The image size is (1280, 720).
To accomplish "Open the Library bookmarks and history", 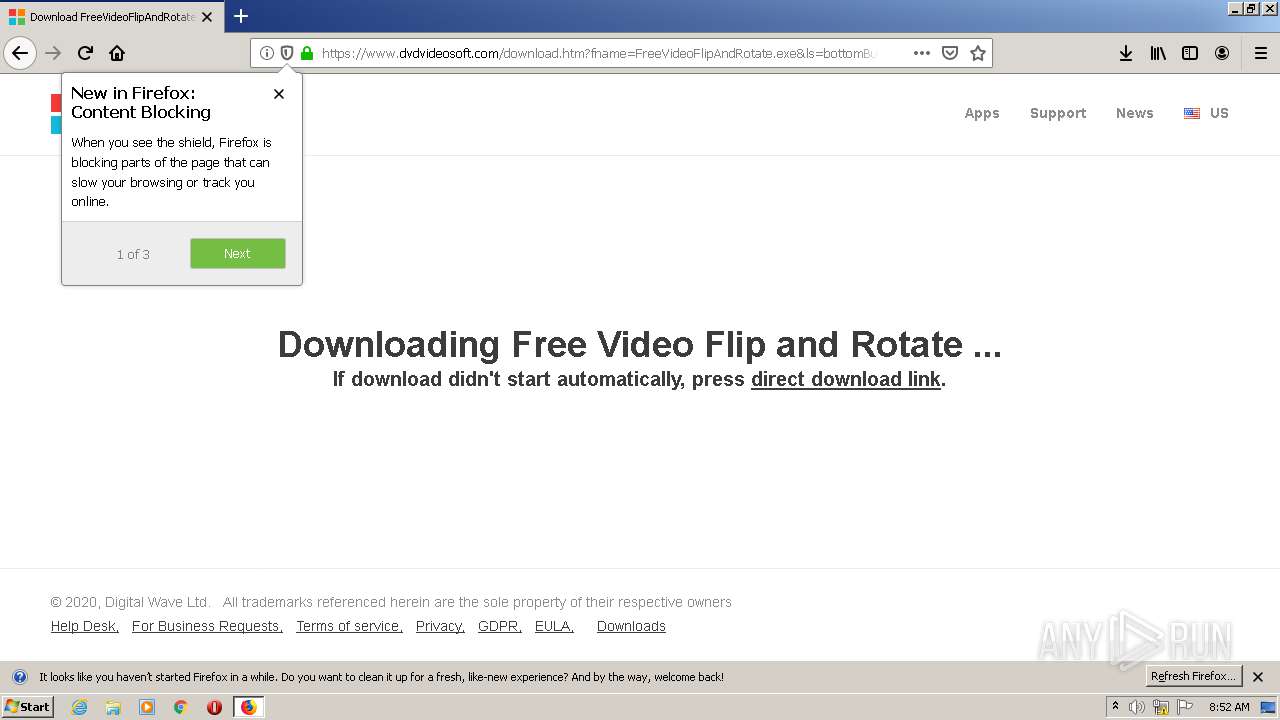I will click(x=1158, y=53).
